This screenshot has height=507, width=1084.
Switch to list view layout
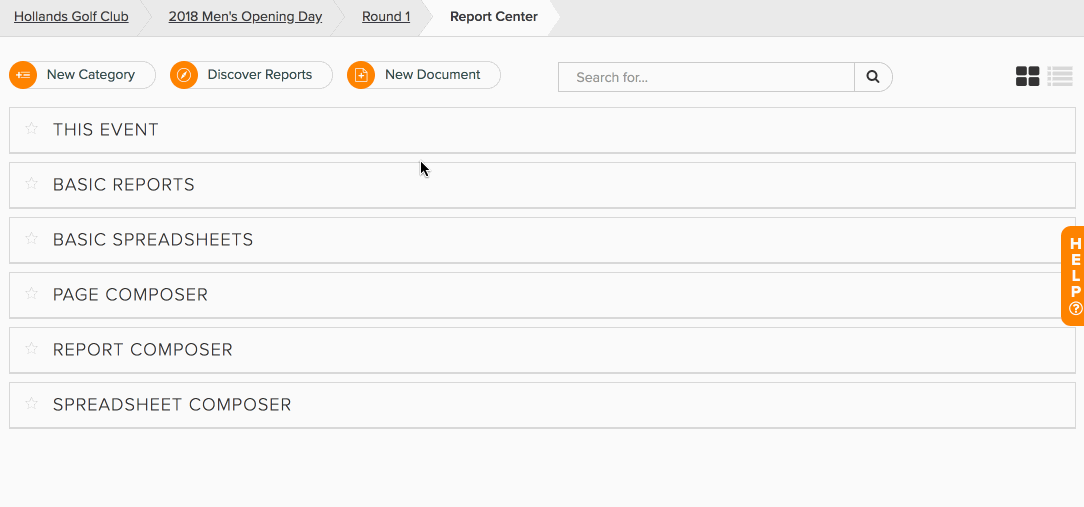tap(1059, 76)
